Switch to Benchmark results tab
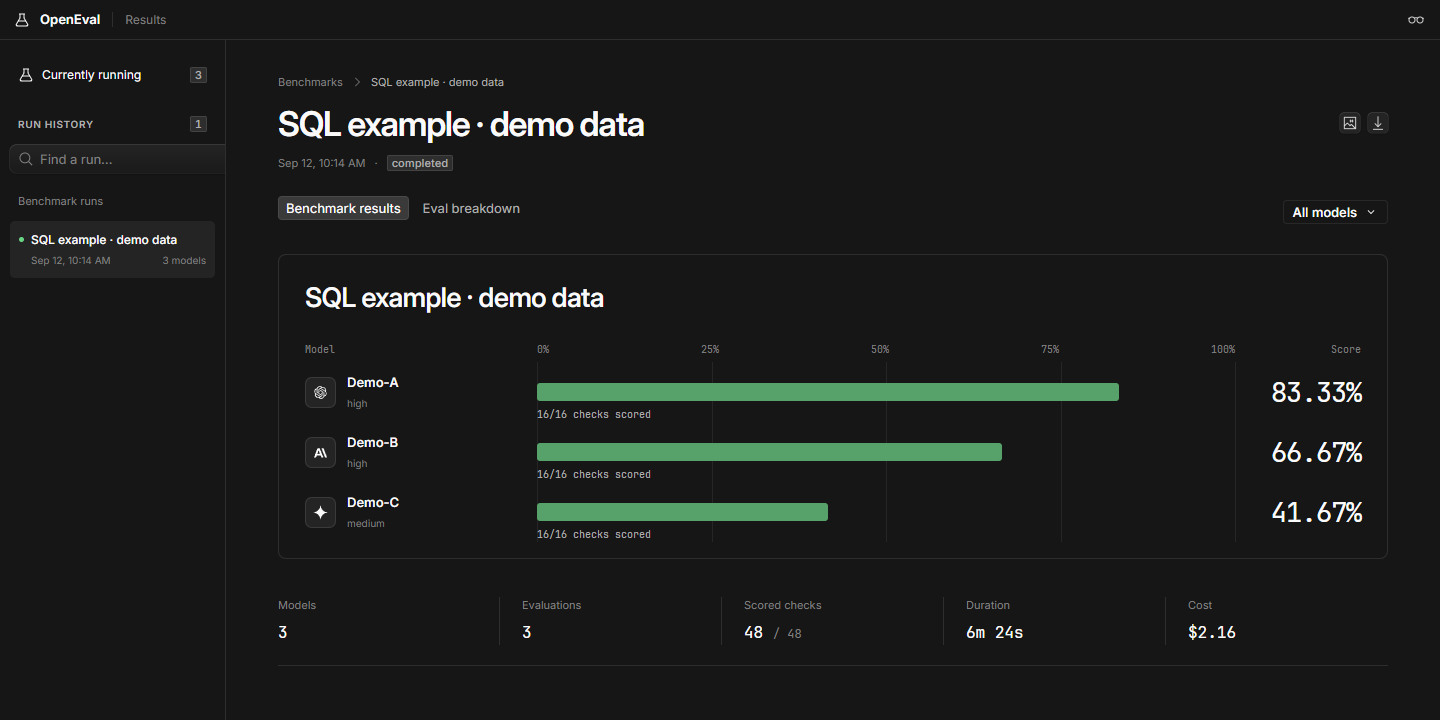The height and width of the screenshot is (720, 1440). click(343, 208)
